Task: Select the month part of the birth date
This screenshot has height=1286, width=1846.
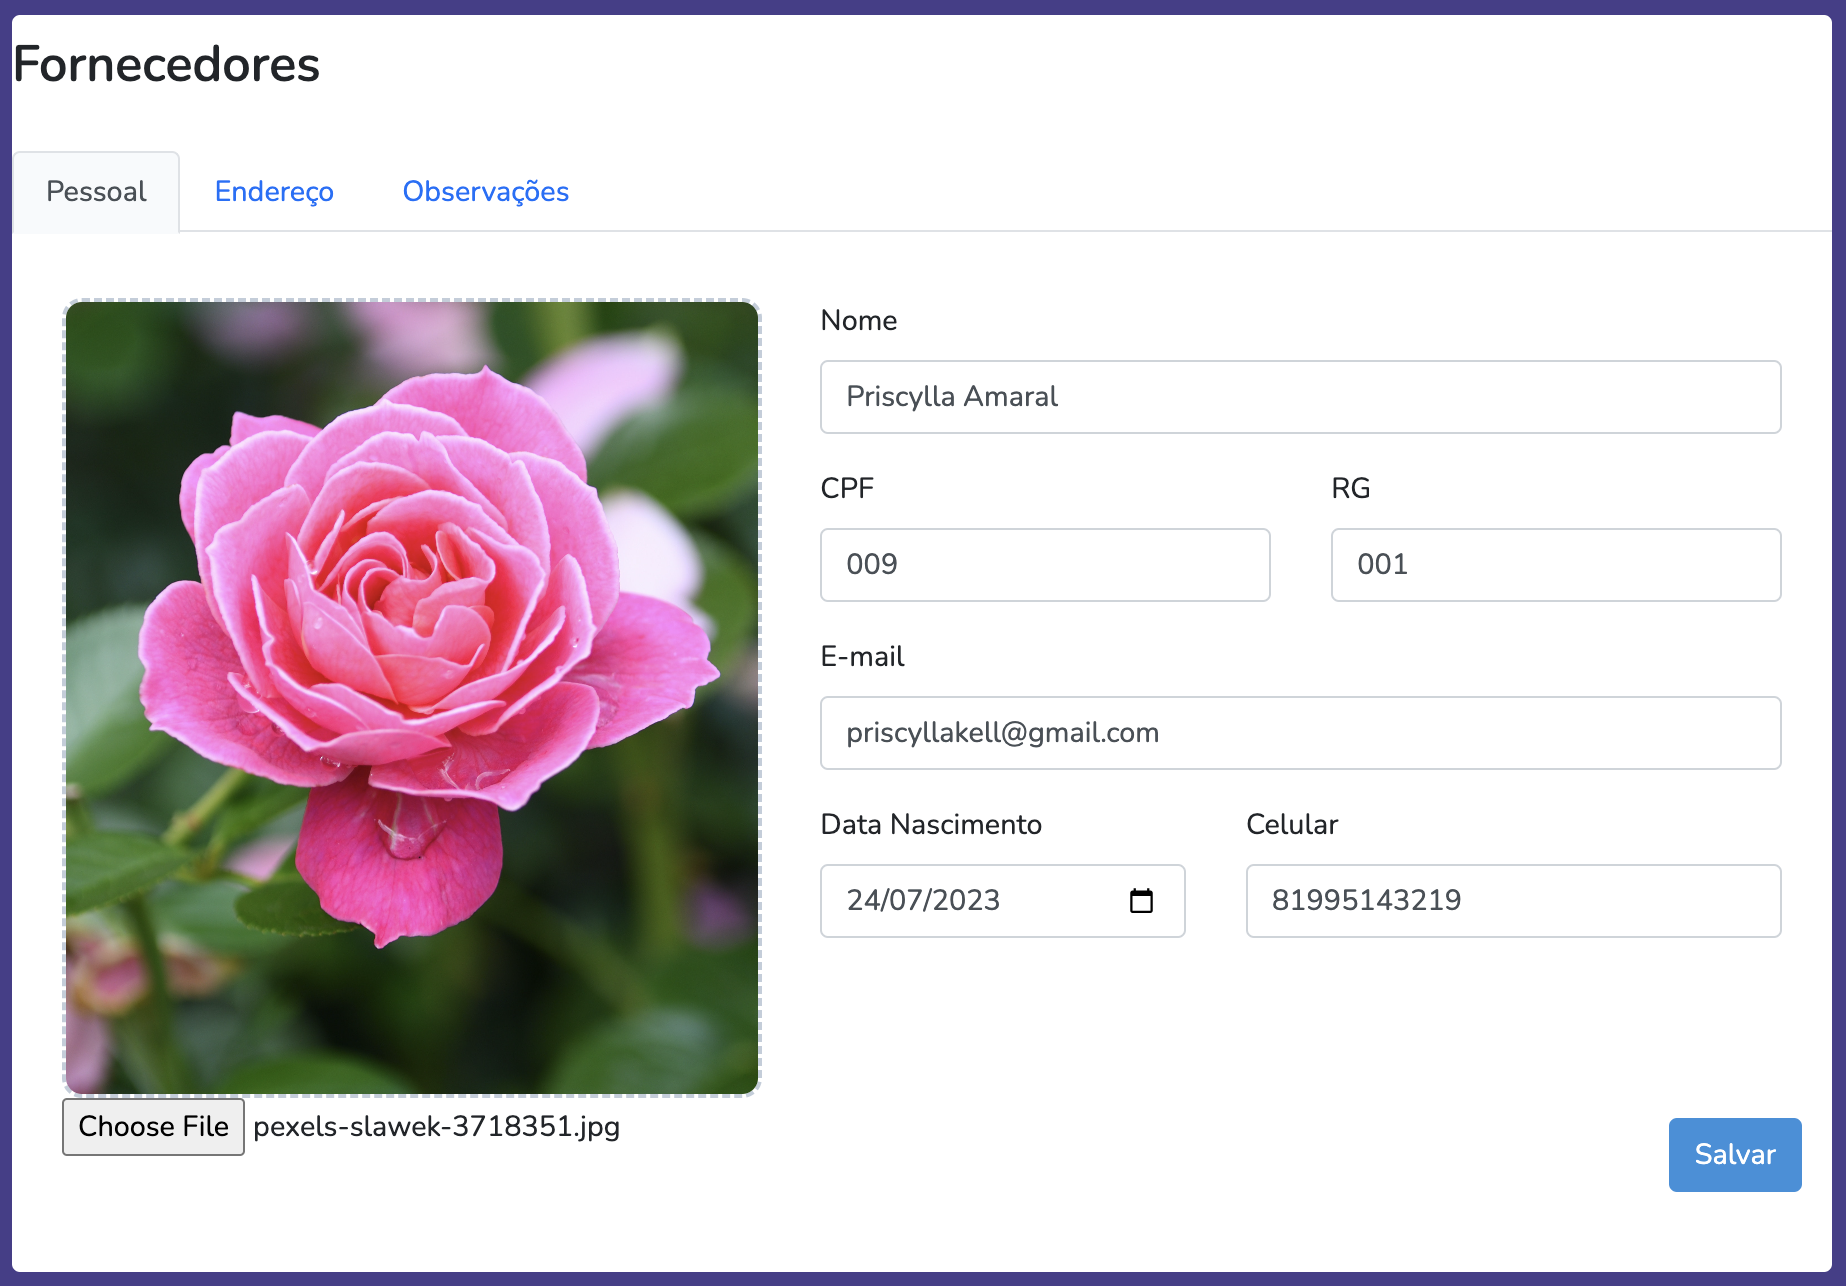Action: [905, 901]
